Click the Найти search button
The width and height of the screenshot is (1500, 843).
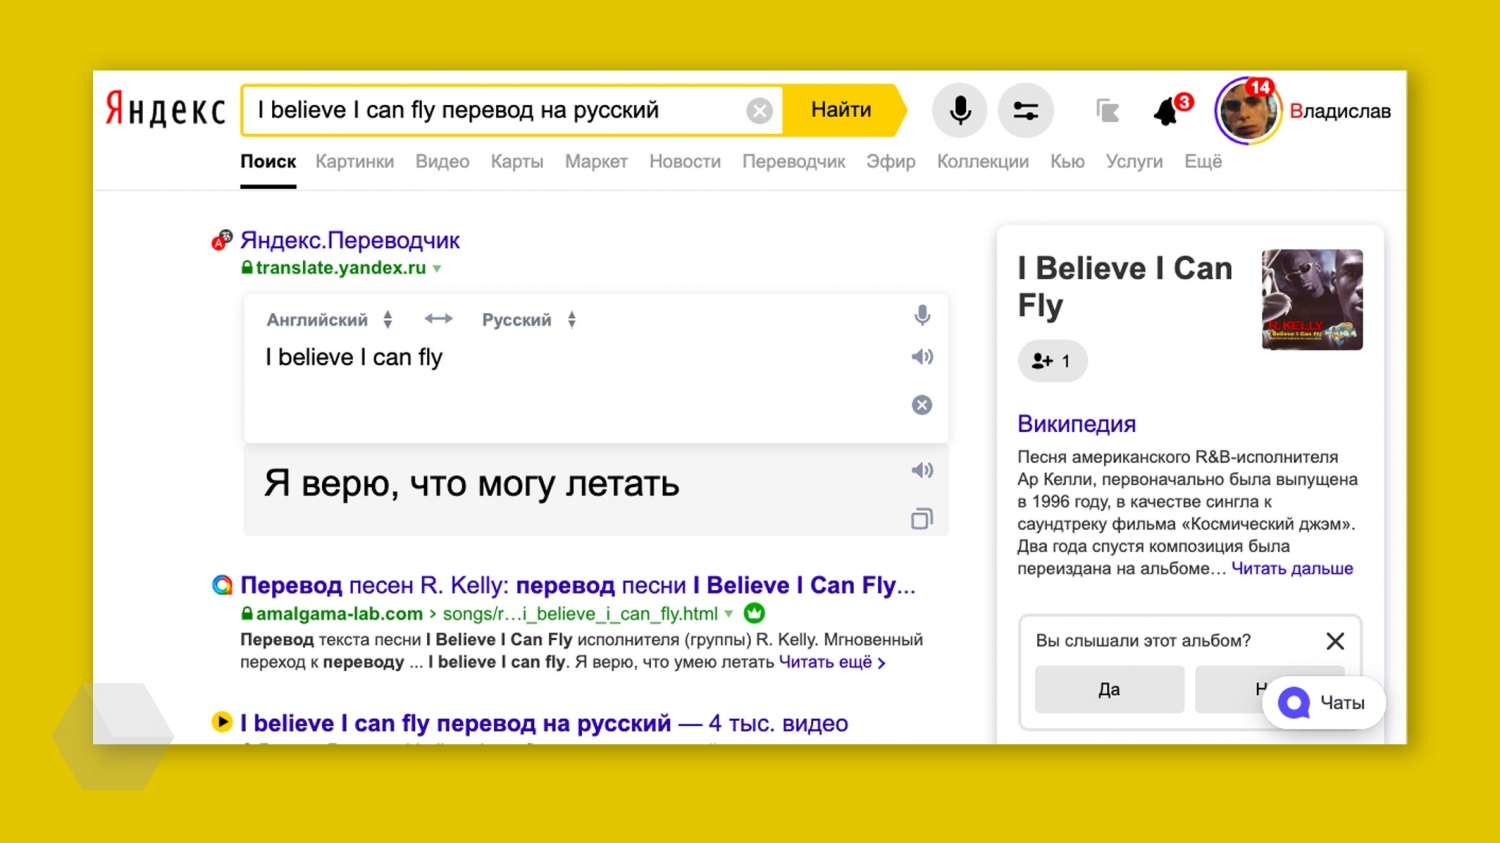pos(842,110)
